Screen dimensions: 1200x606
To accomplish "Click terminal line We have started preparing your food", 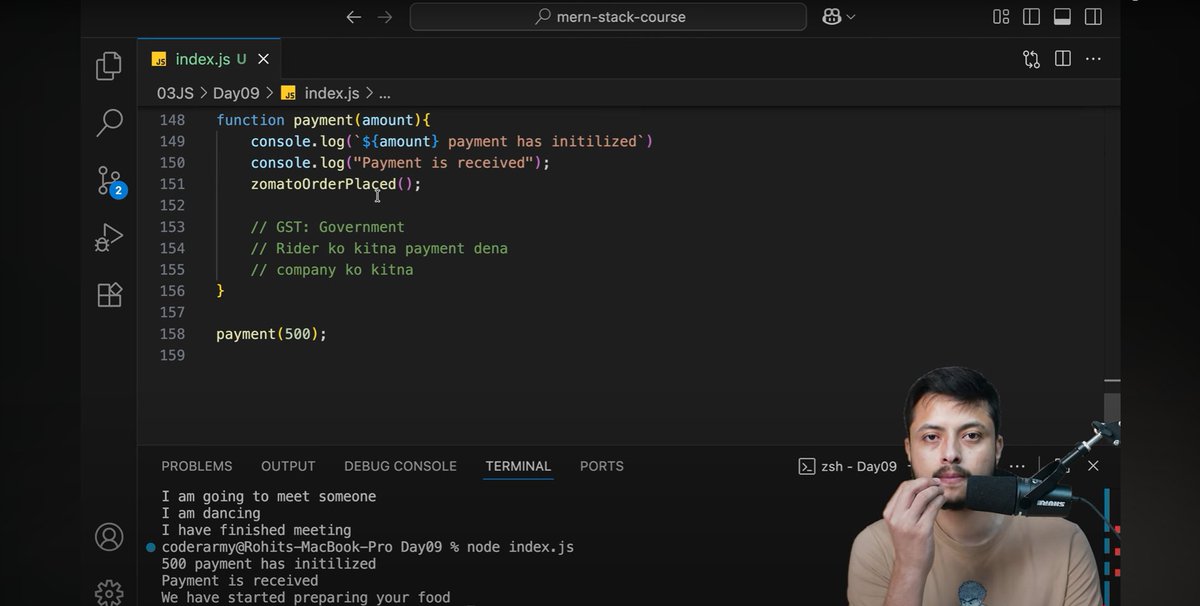I will [x=306, y=598].
